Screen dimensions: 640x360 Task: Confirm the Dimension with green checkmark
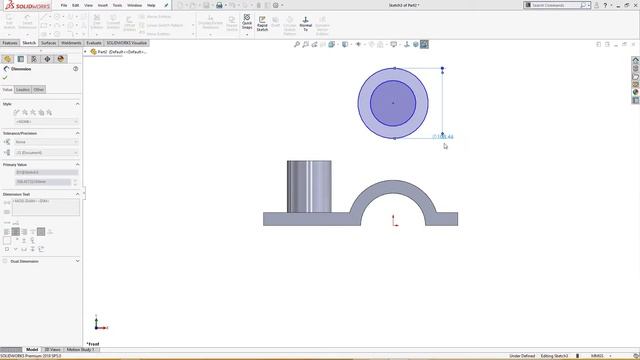click(x=5, y=78)
